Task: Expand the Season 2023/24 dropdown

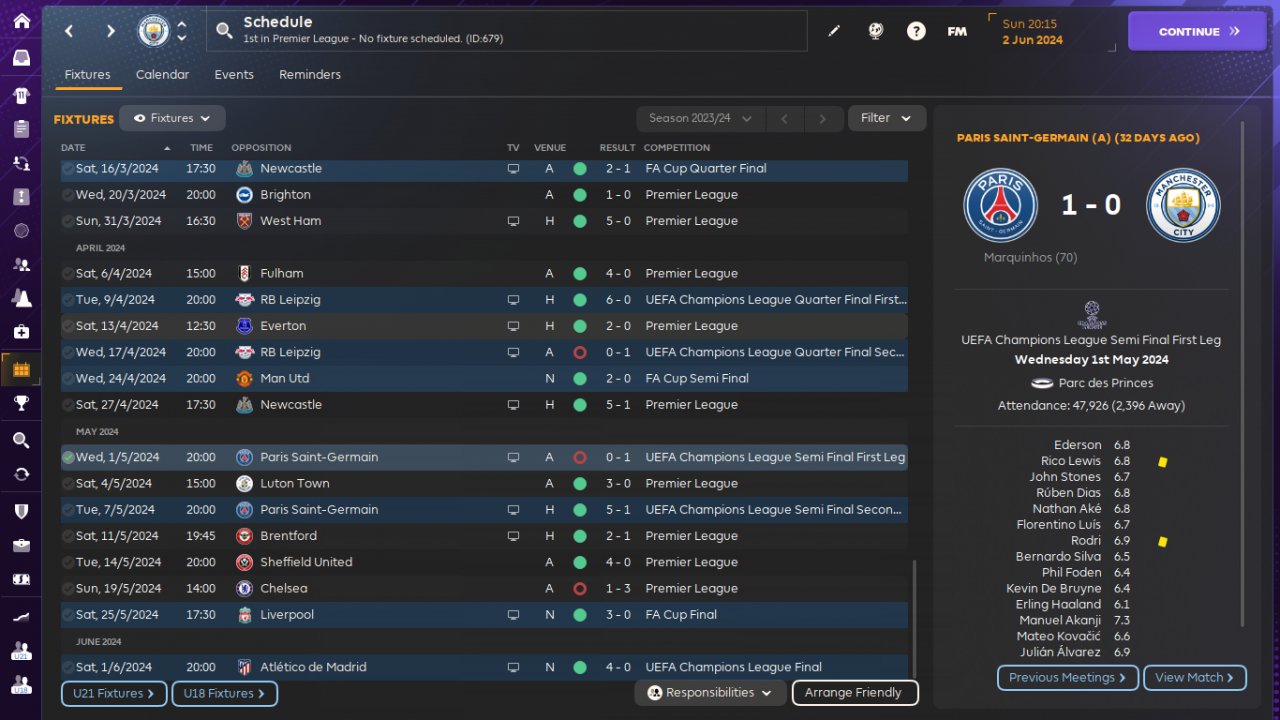Action: [701, 118]
